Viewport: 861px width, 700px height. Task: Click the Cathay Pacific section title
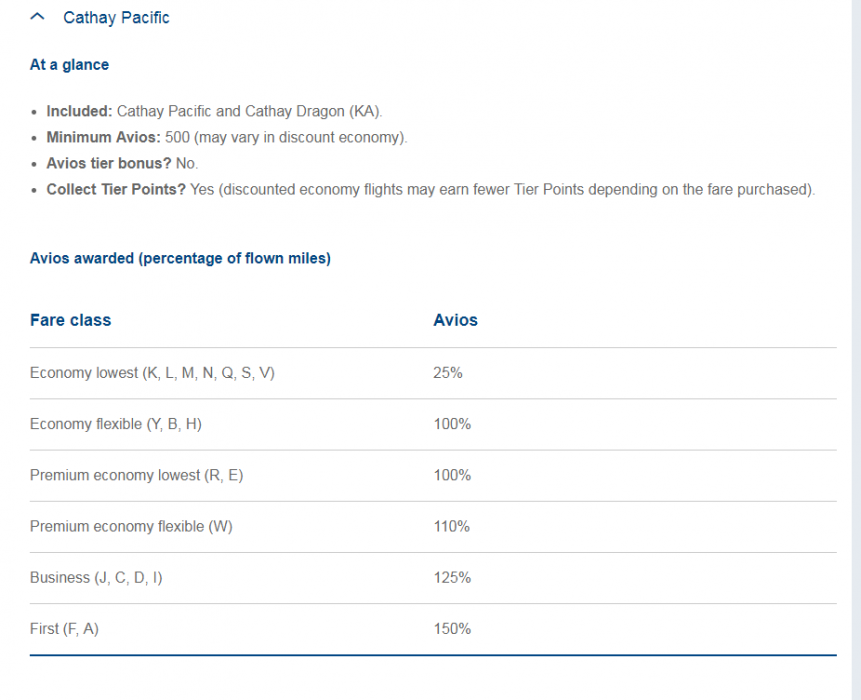point(116,18)
